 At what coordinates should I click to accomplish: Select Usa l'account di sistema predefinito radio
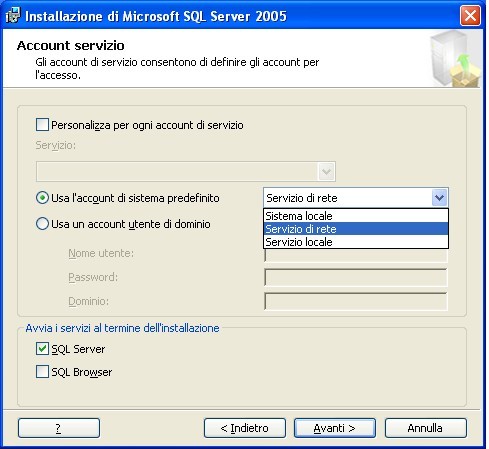tap(42, 198)
